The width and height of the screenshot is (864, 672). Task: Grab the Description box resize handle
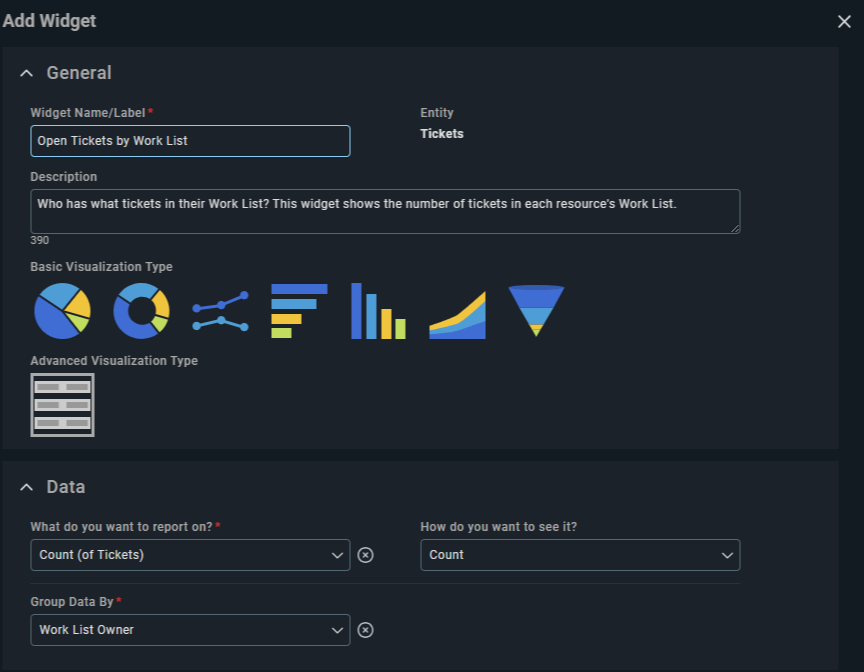(736, 229)
